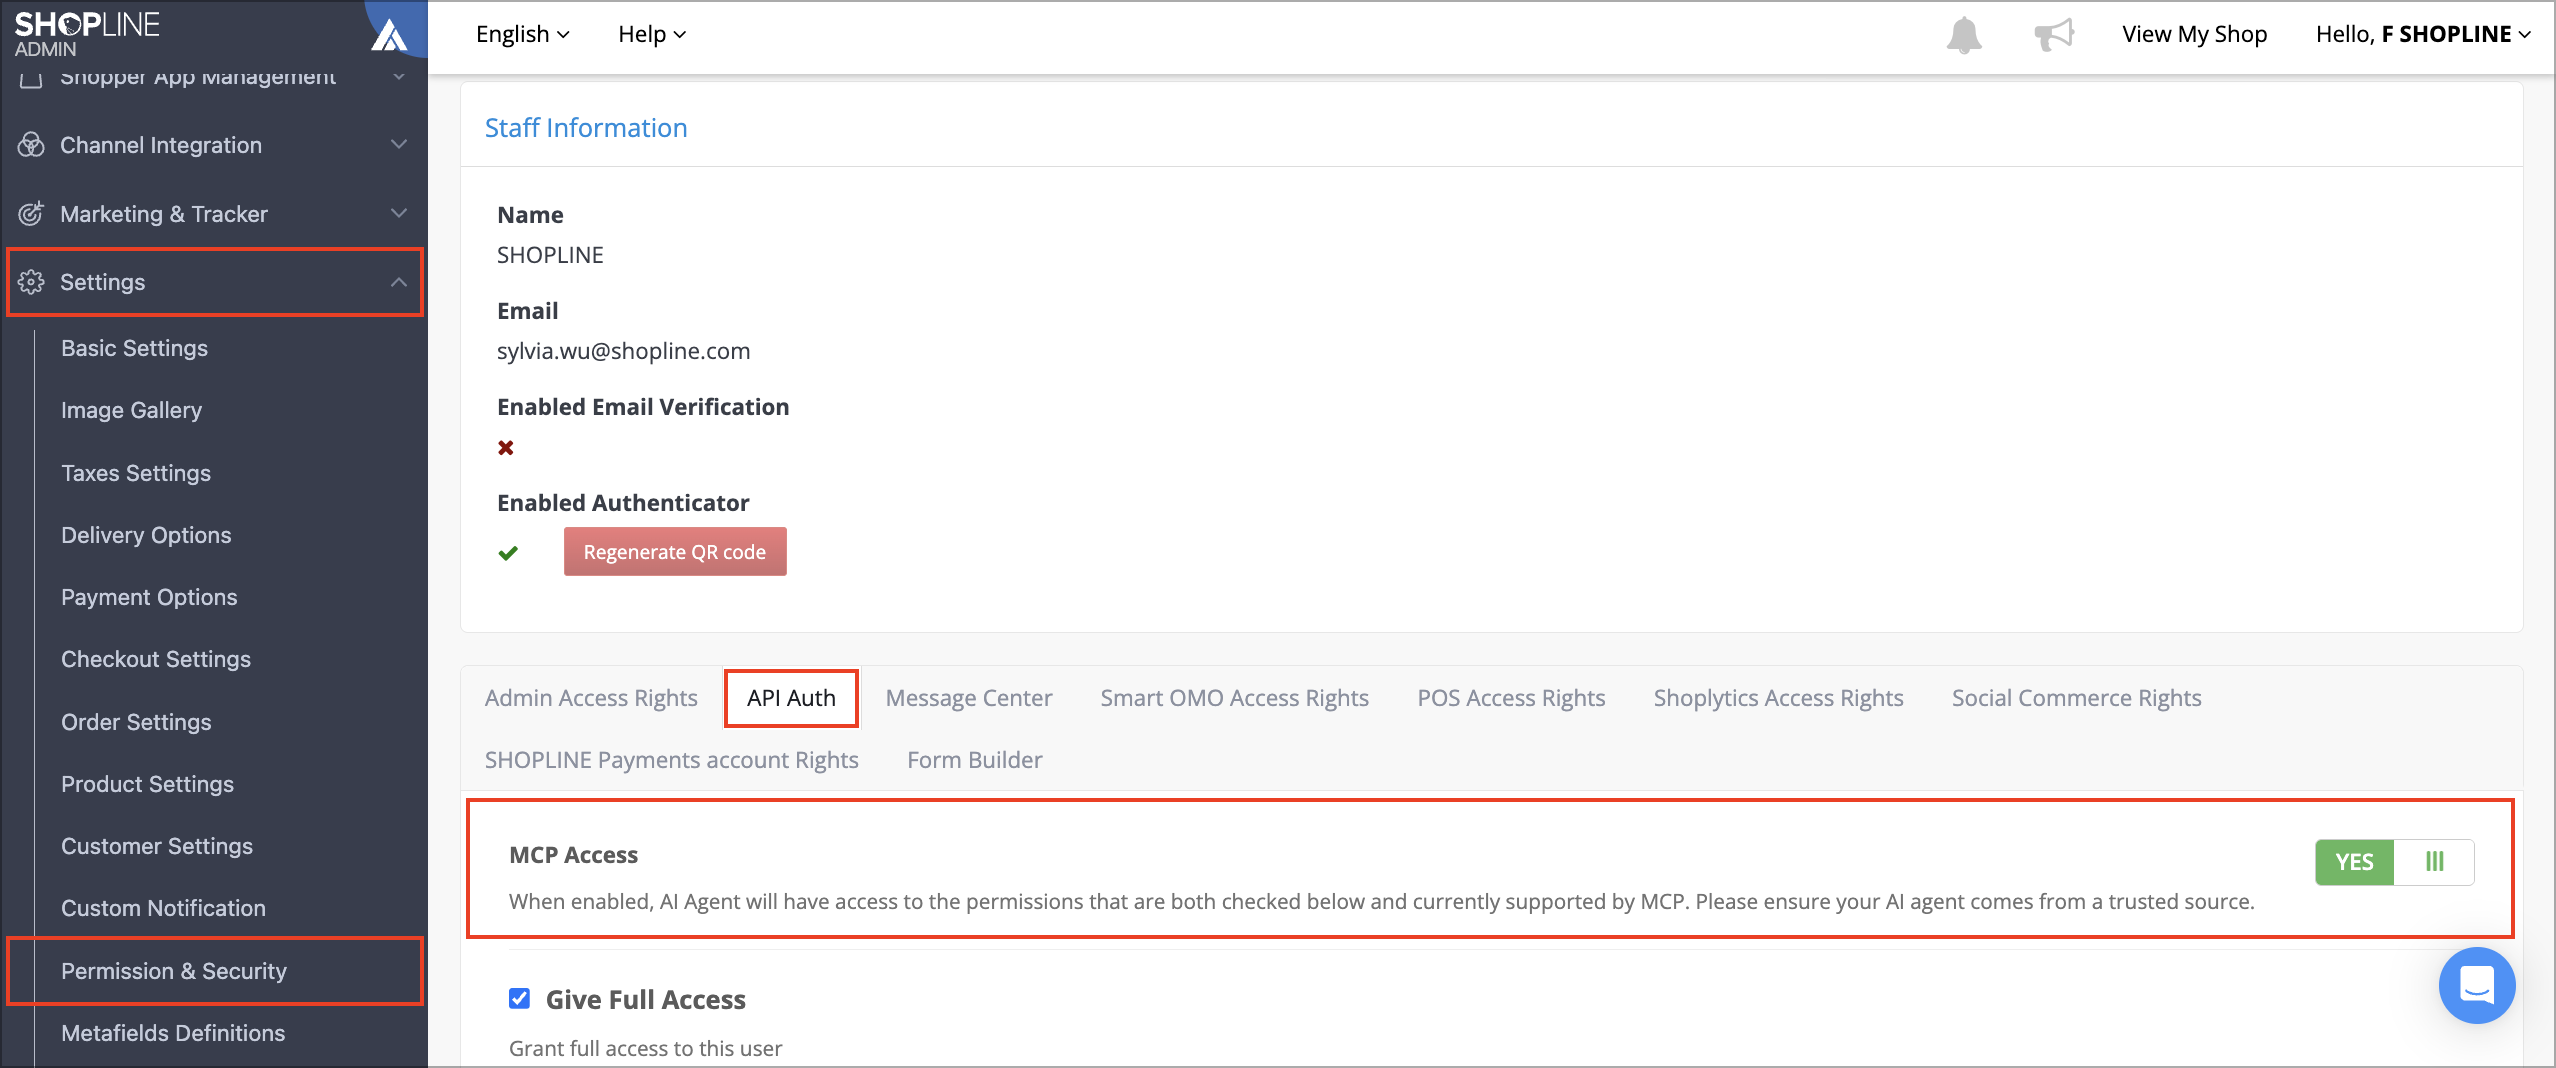Go to Checkout Settings

[x=156, y=659]
